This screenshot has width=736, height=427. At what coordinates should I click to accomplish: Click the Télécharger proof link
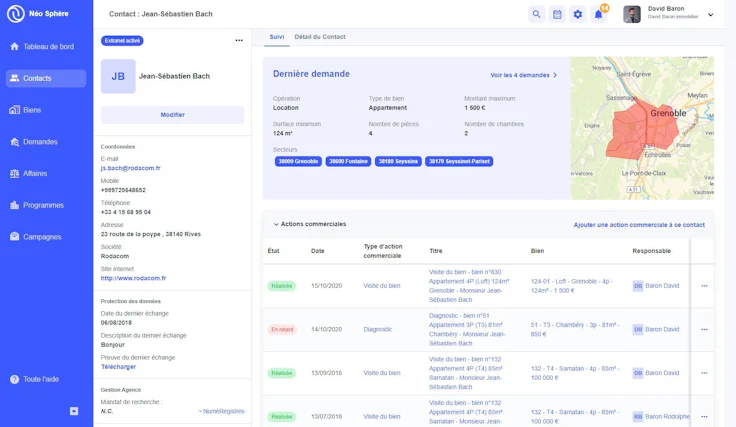pos(118,366)
